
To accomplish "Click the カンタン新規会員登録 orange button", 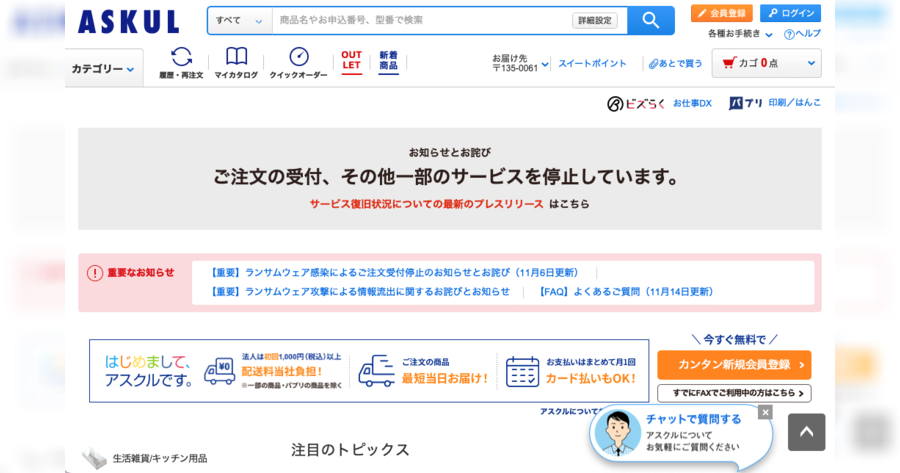I will (733, 365).
